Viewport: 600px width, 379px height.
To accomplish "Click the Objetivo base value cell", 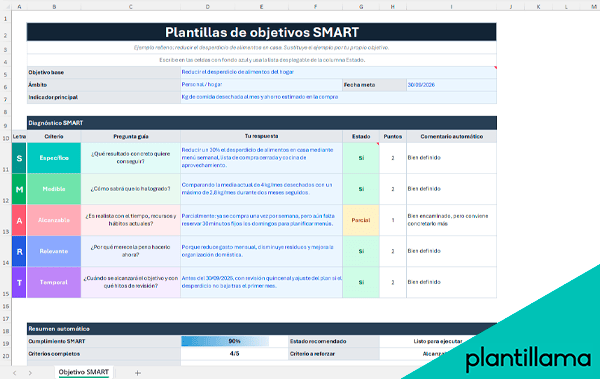I will [x=338, y=72].
